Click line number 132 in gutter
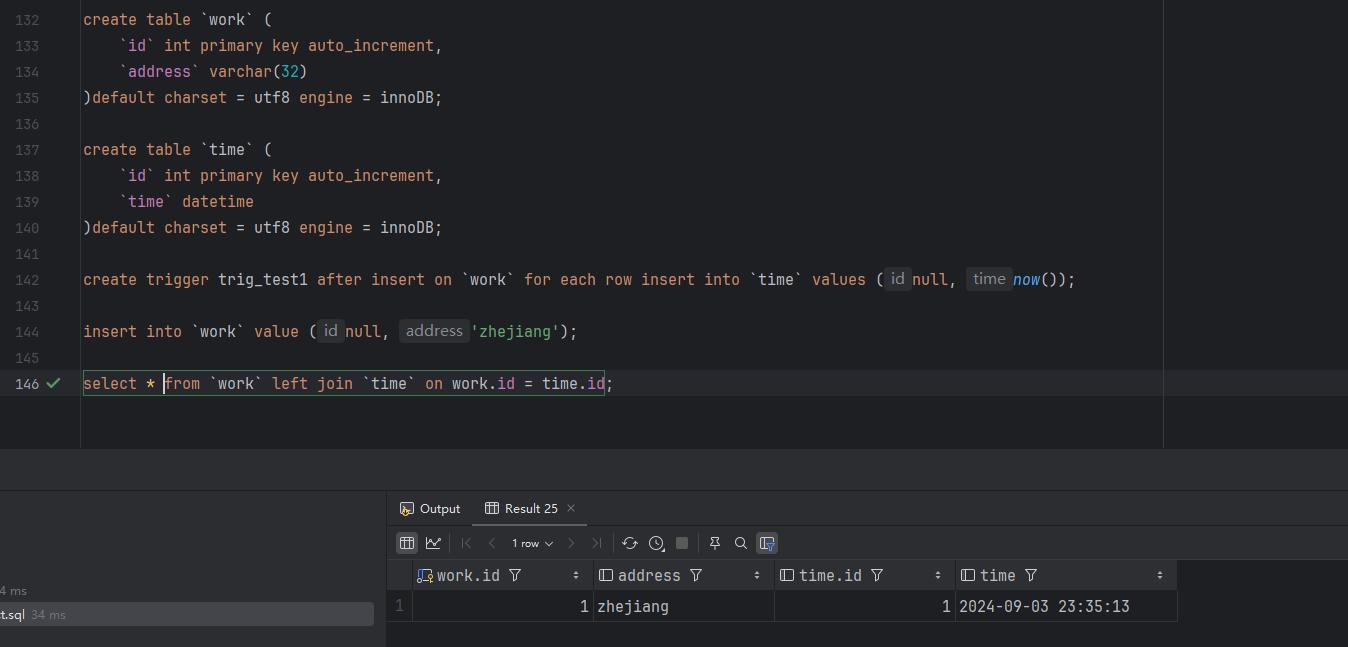 coord(28,20)
